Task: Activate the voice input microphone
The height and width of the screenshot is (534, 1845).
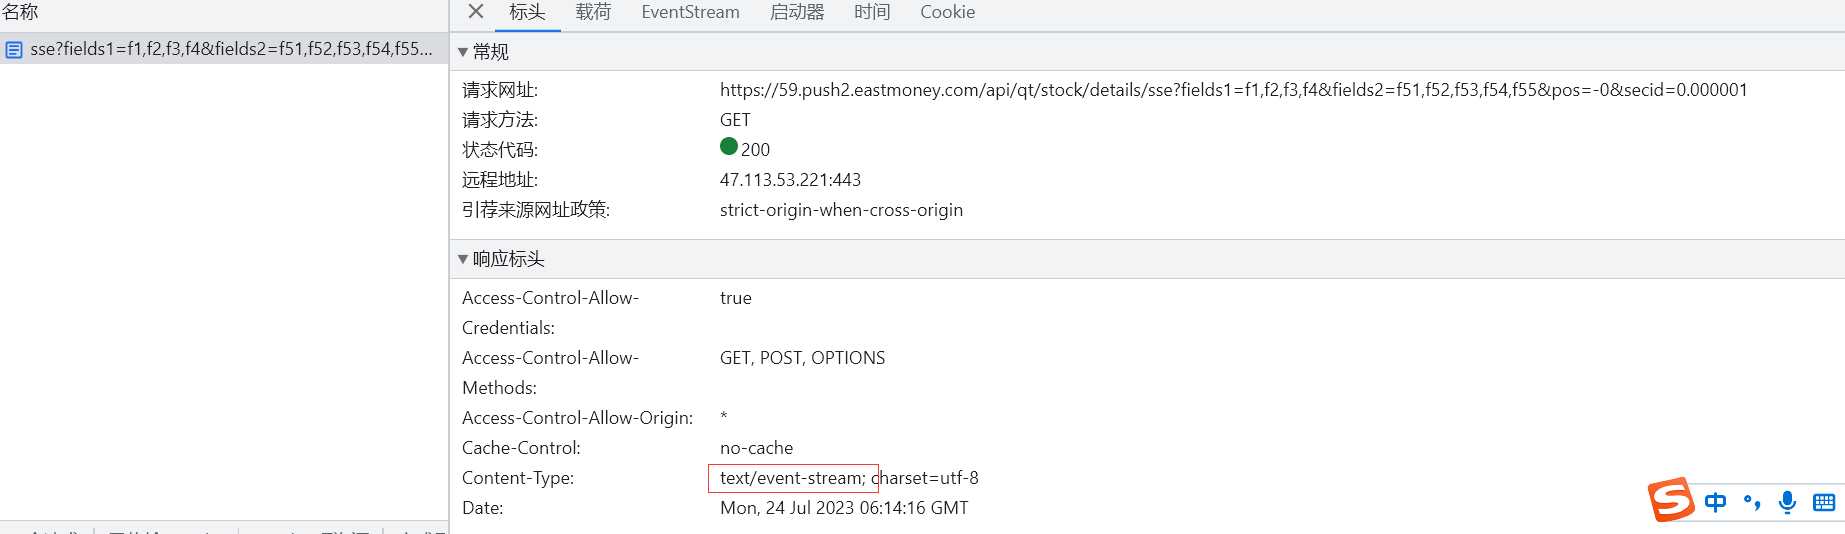Action: 1787,502
